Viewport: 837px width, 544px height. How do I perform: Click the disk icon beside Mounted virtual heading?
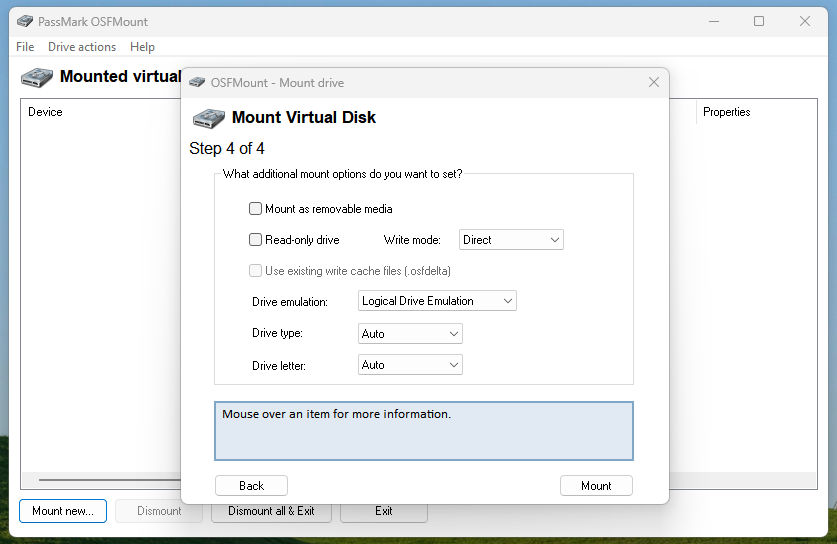point(37,77)
